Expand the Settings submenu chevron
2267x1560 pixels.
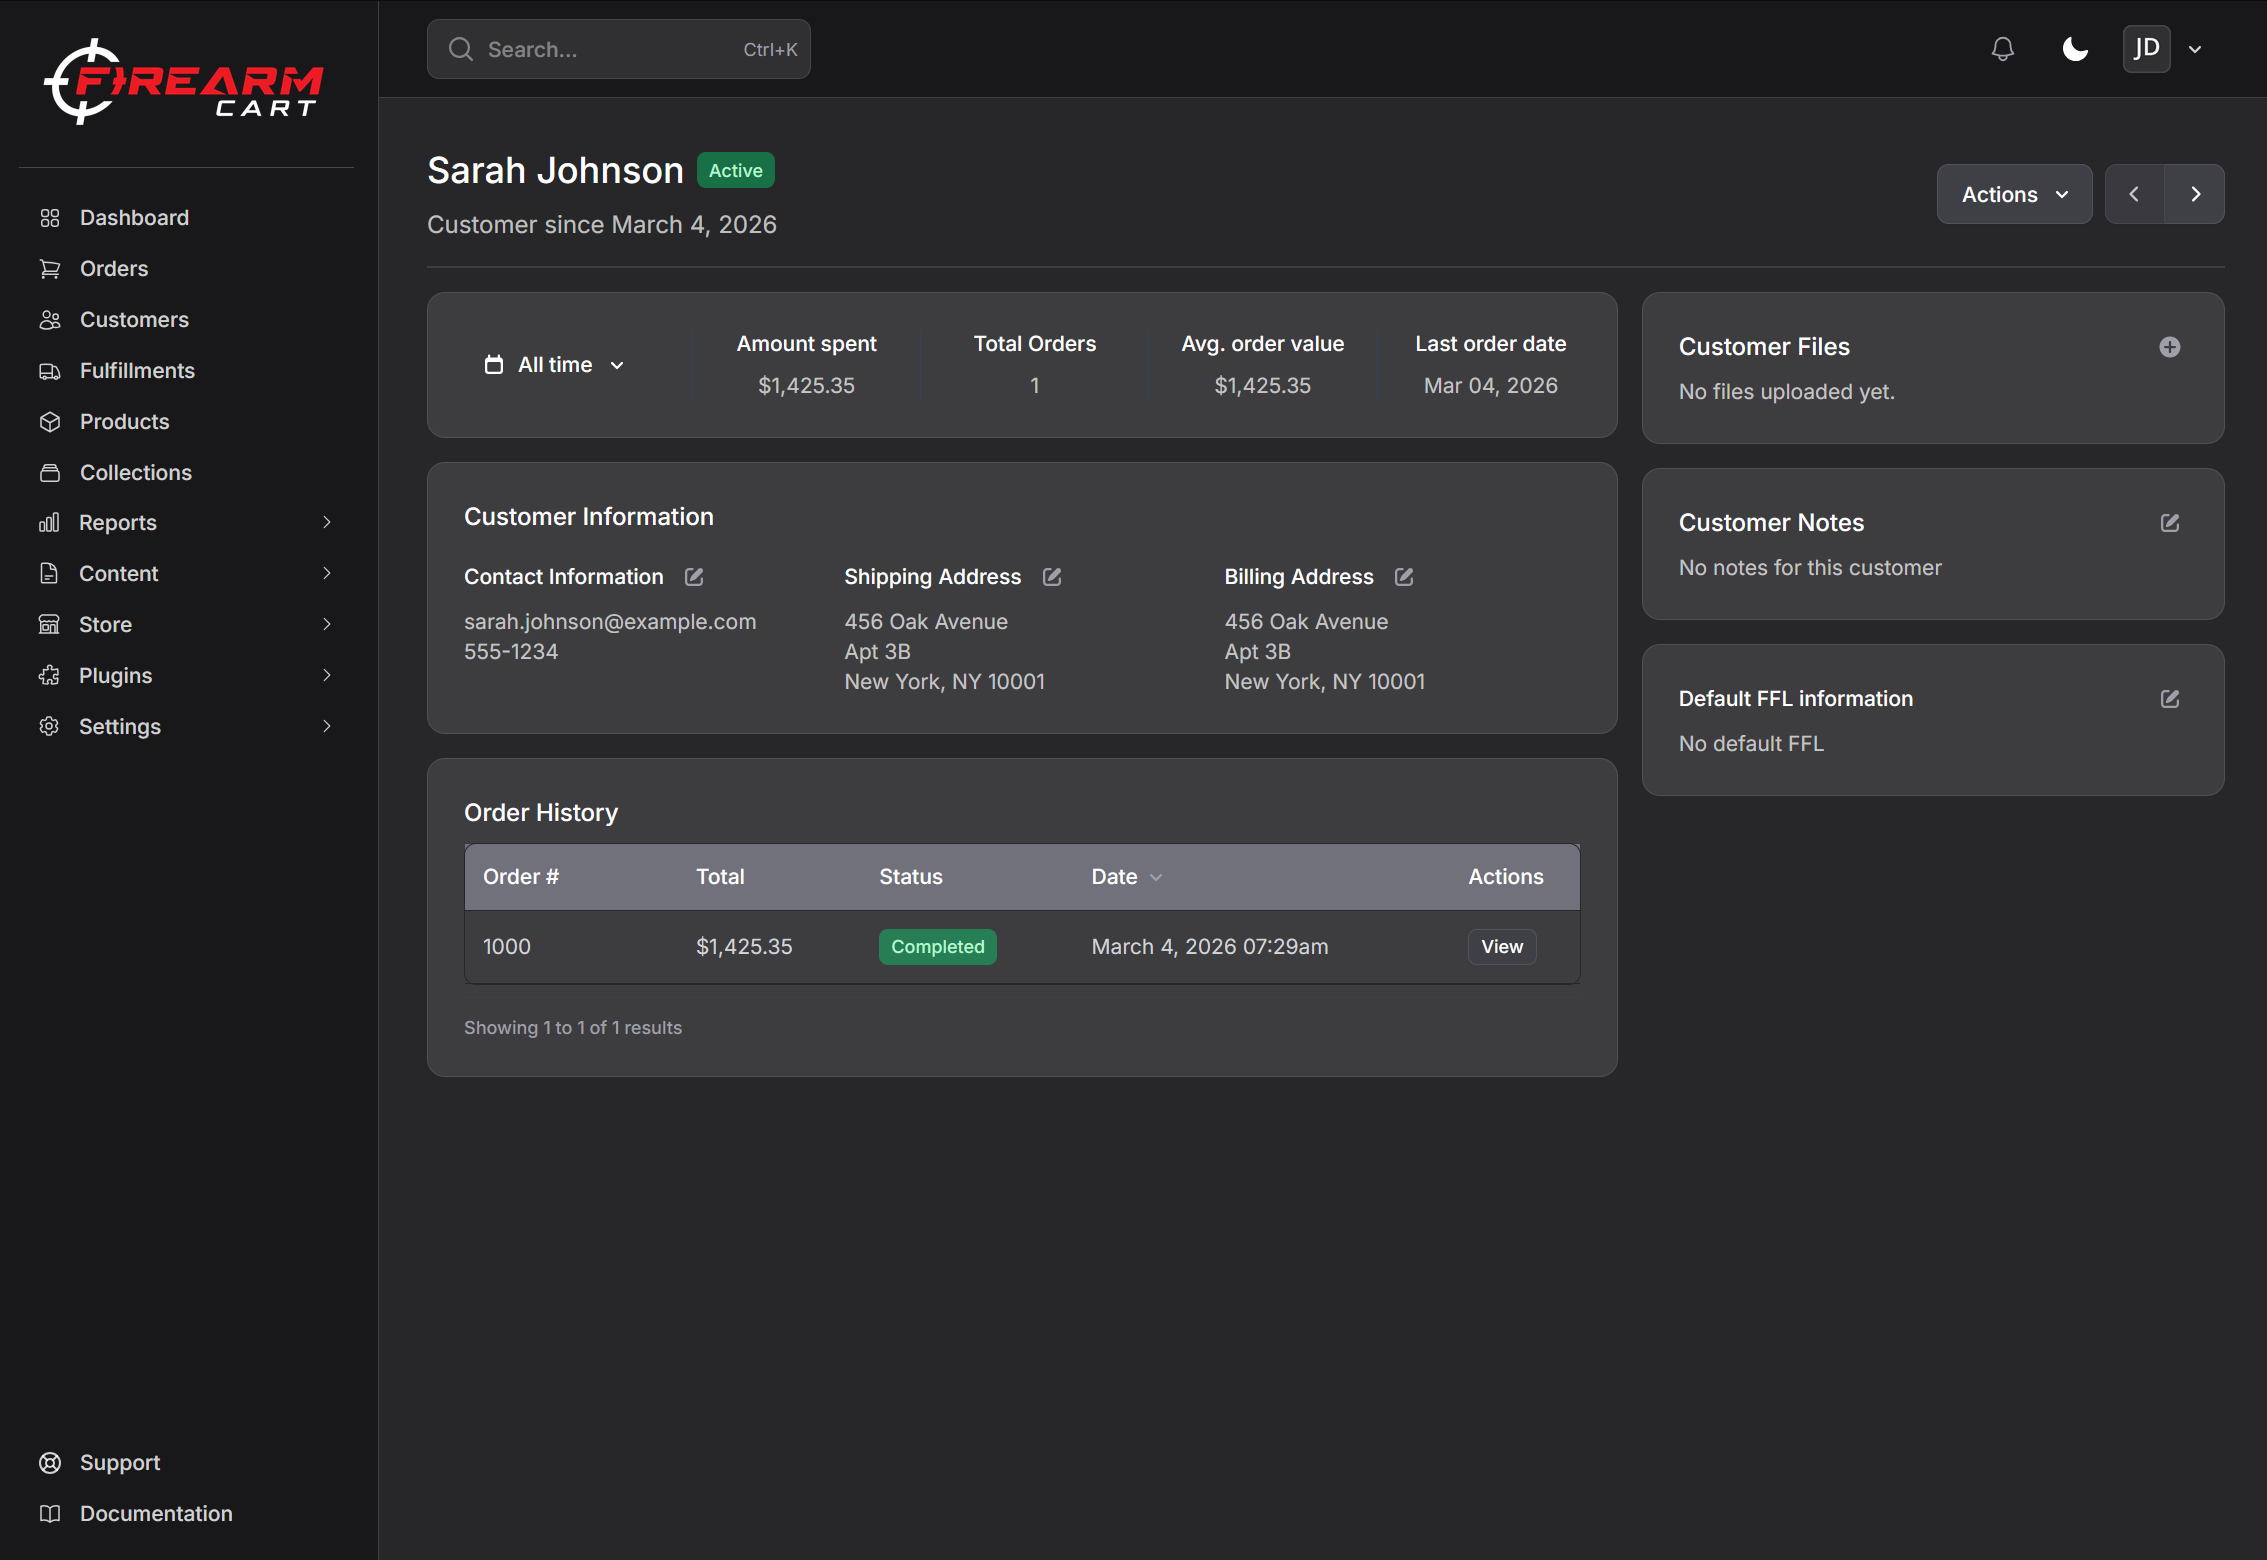[x=327, y=727]
